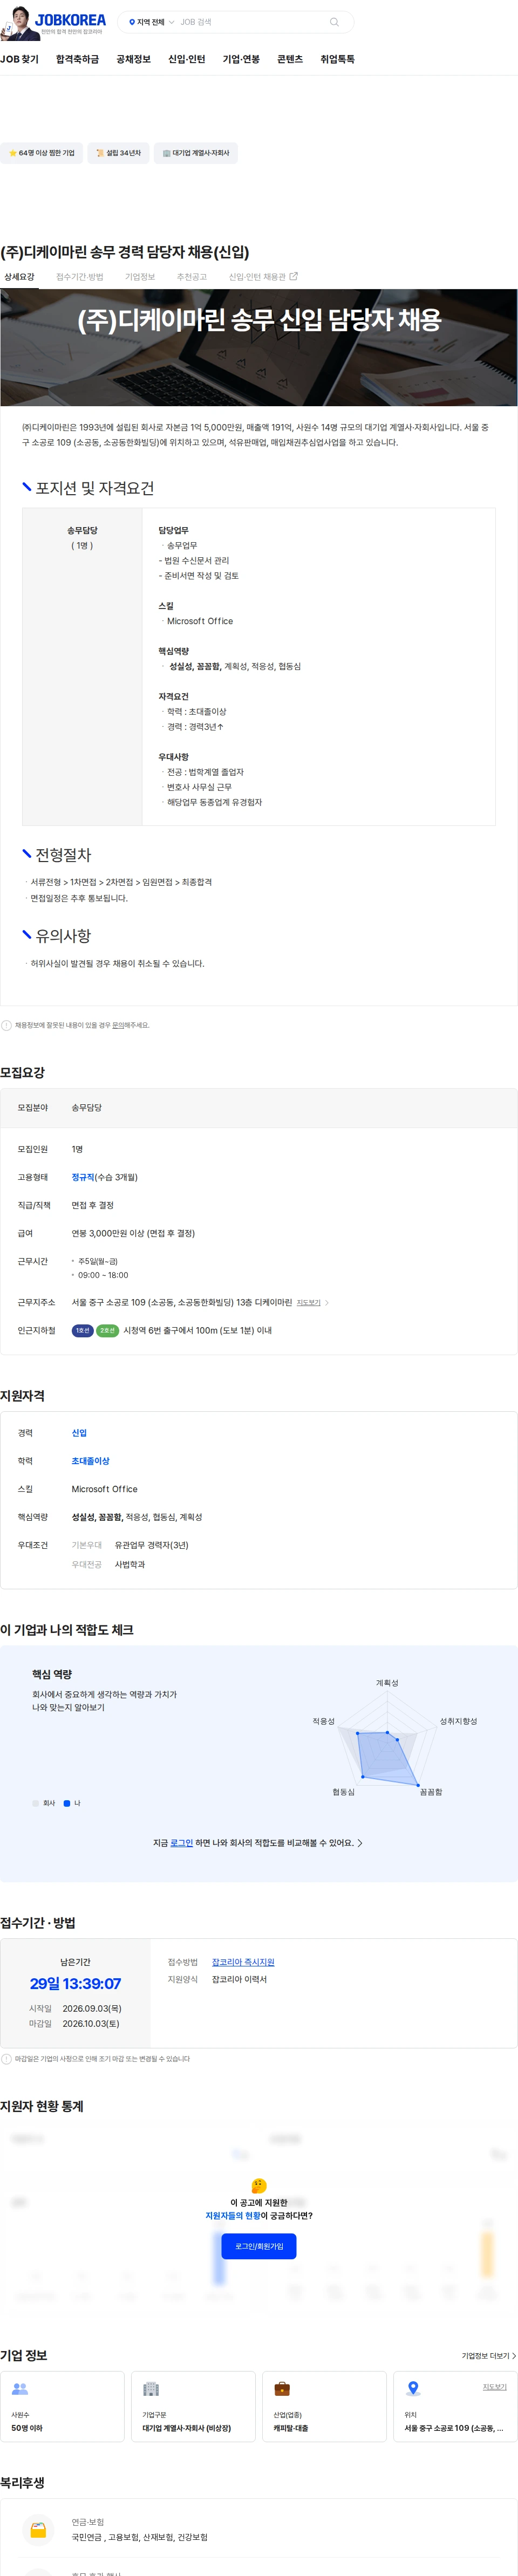The height and width of the screenshot is (2576, 518).
Task: Open the 합격축하금 menu
Action: pos(77,59)
